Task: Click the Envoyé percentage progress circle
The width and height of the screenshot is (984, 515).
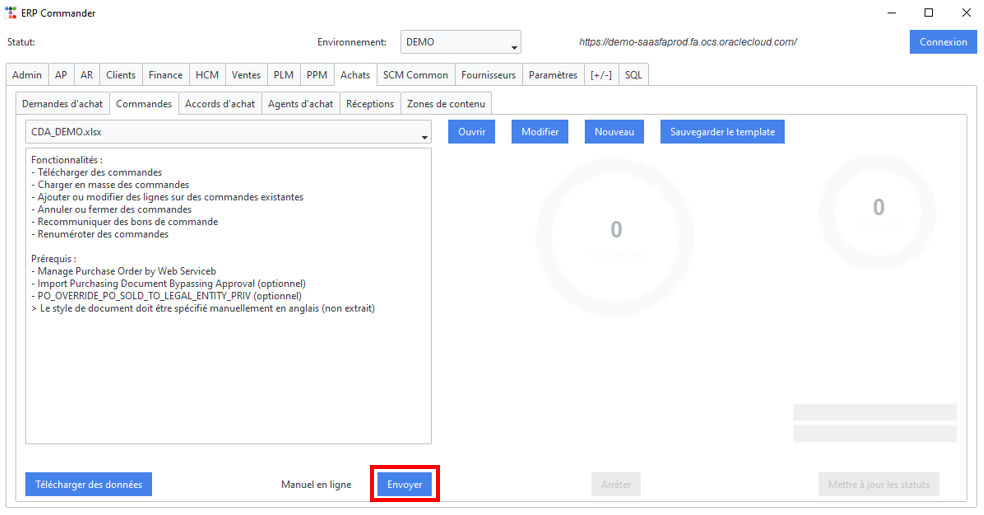Action: pos(616,236)
